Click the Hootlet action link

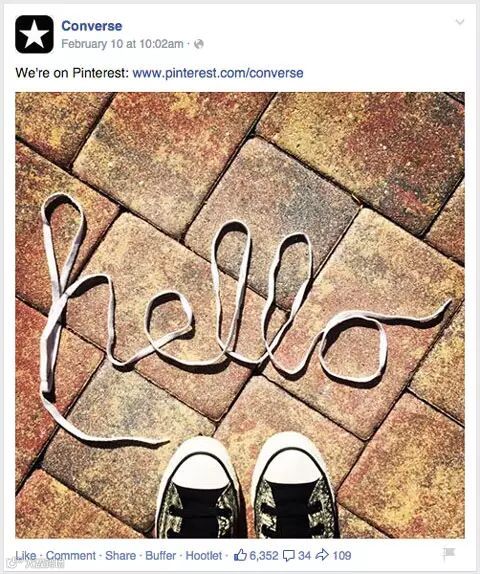(204, 555)
